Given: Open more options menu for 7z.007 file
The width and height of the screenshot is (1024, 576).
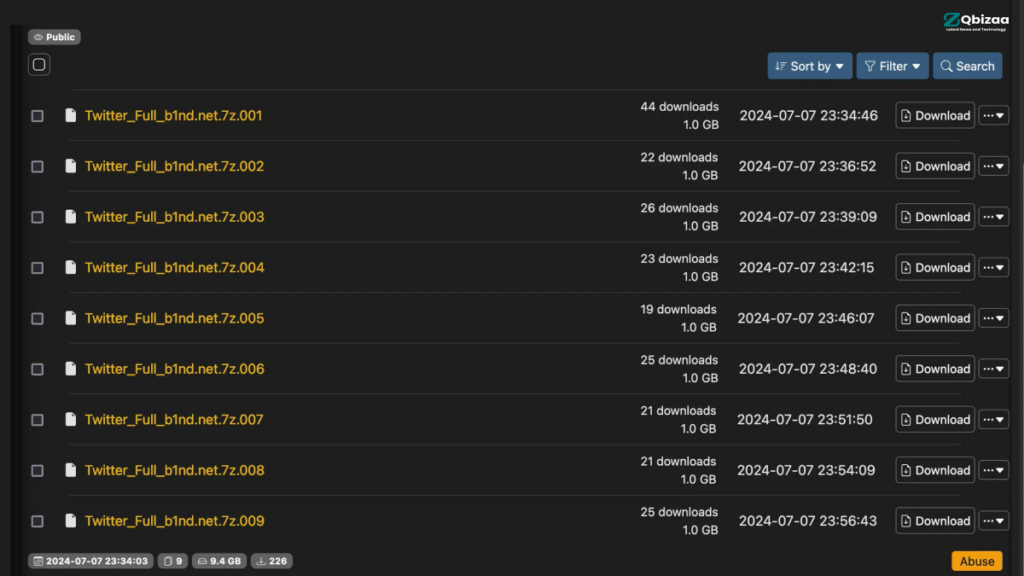Looking at the screenshot, I should [993, 419].
